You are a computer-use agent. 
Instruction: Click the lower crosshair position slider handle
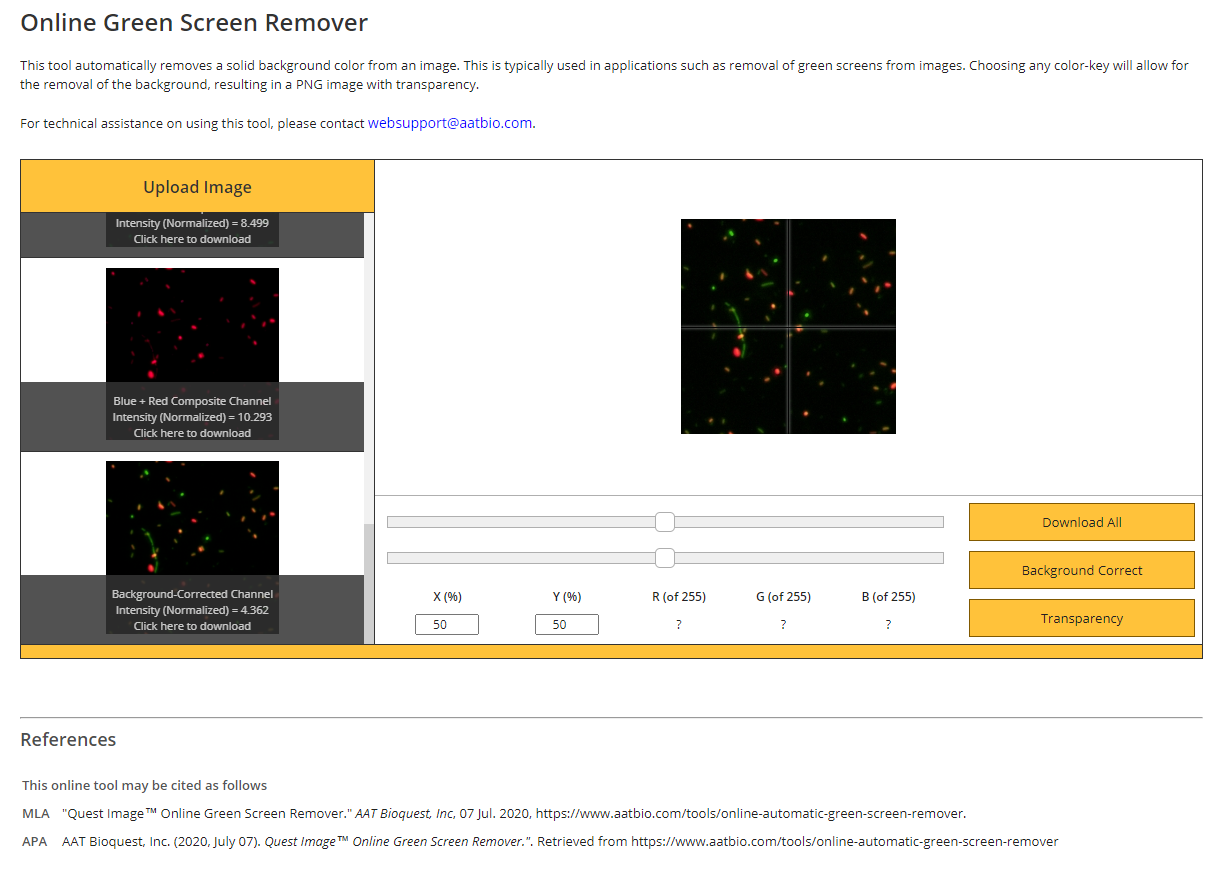[665, 557]
